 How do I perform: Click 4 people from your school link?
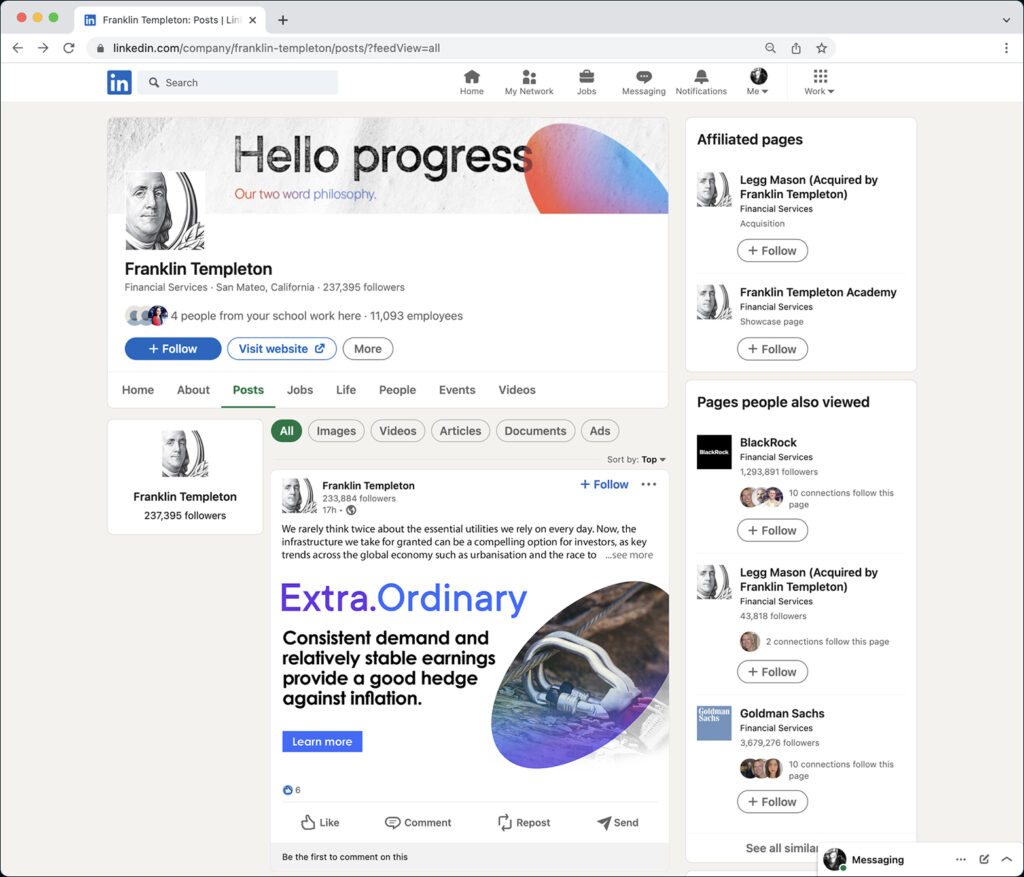(266, 315)
